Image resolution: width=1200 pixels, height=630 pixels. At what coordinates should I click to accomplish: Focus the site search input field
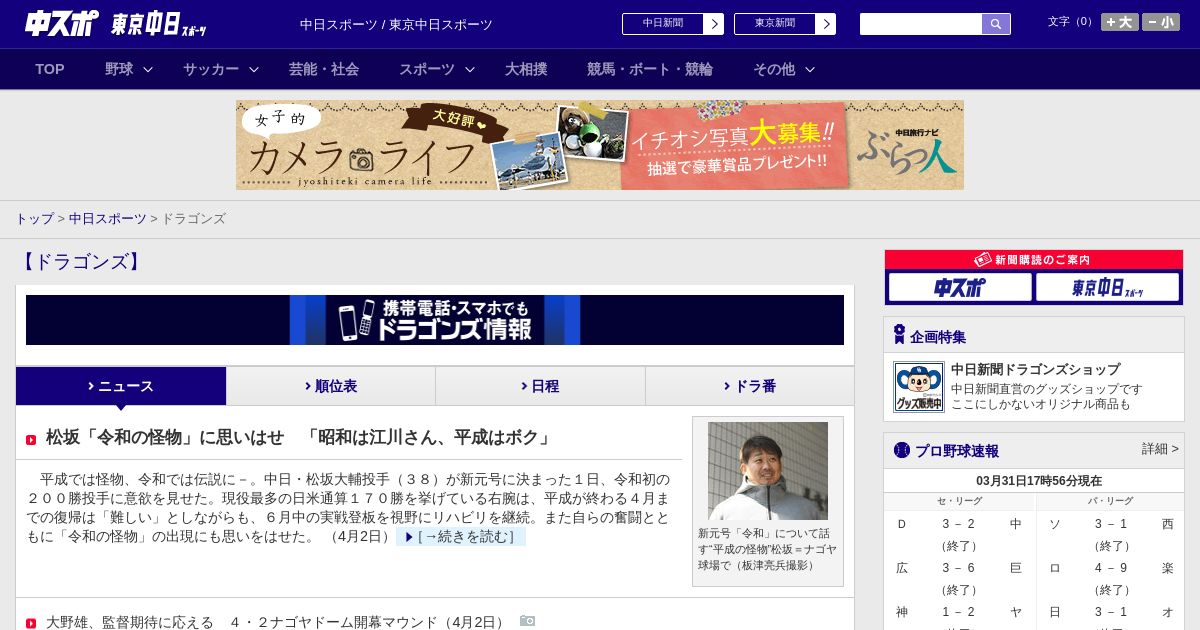tap(921, 24)
